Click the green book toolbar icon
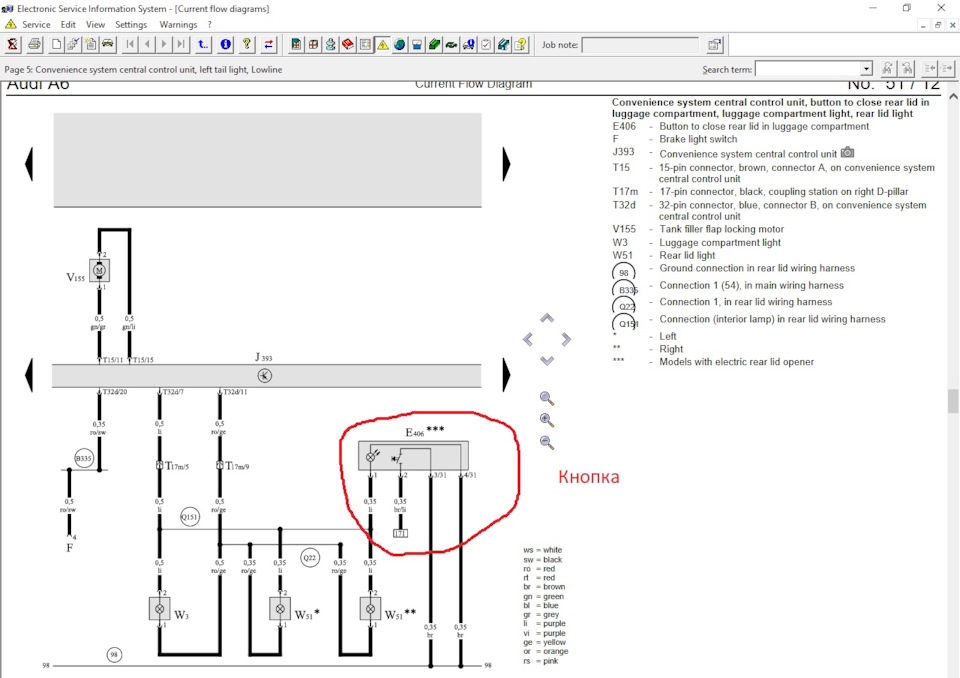The width and height of the screenshot is (960, 678). tap(434, 45)
